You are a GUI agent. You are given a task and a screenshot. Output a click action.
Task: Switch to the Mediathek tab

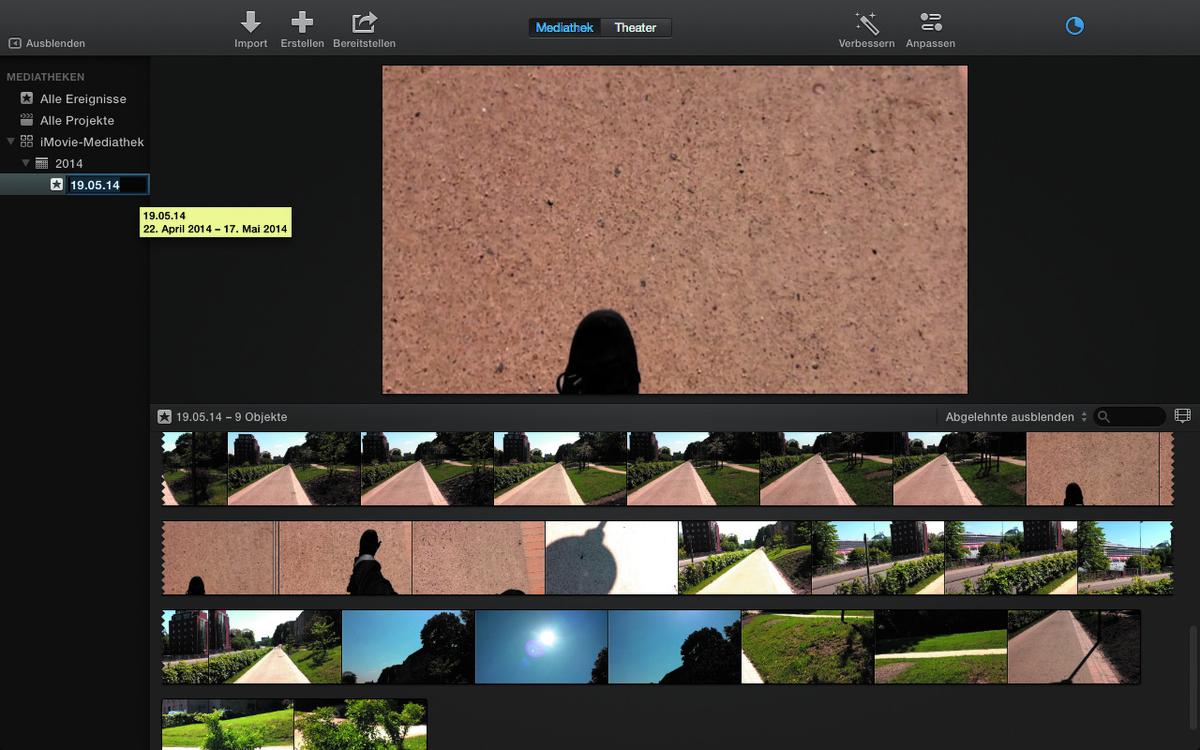click(x=565, y=28)
